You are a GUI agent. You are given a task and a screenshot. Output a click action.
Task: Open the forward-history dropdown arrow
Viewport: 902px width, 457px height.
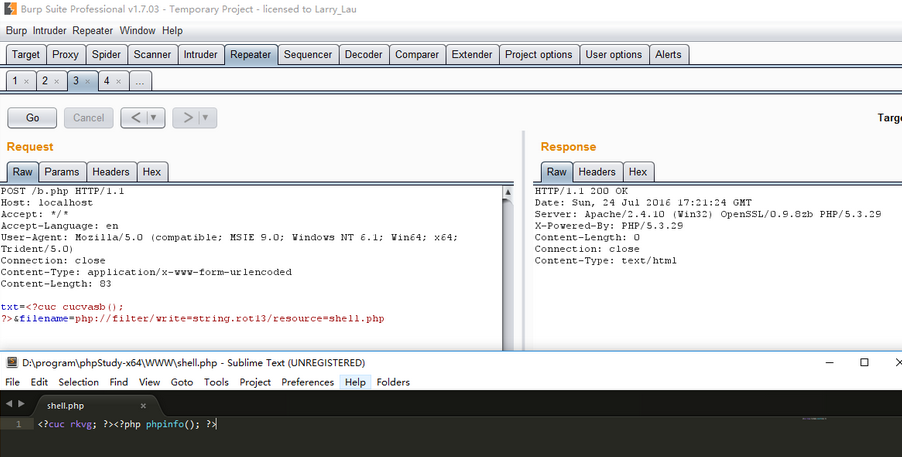click(x=205, y=118)
